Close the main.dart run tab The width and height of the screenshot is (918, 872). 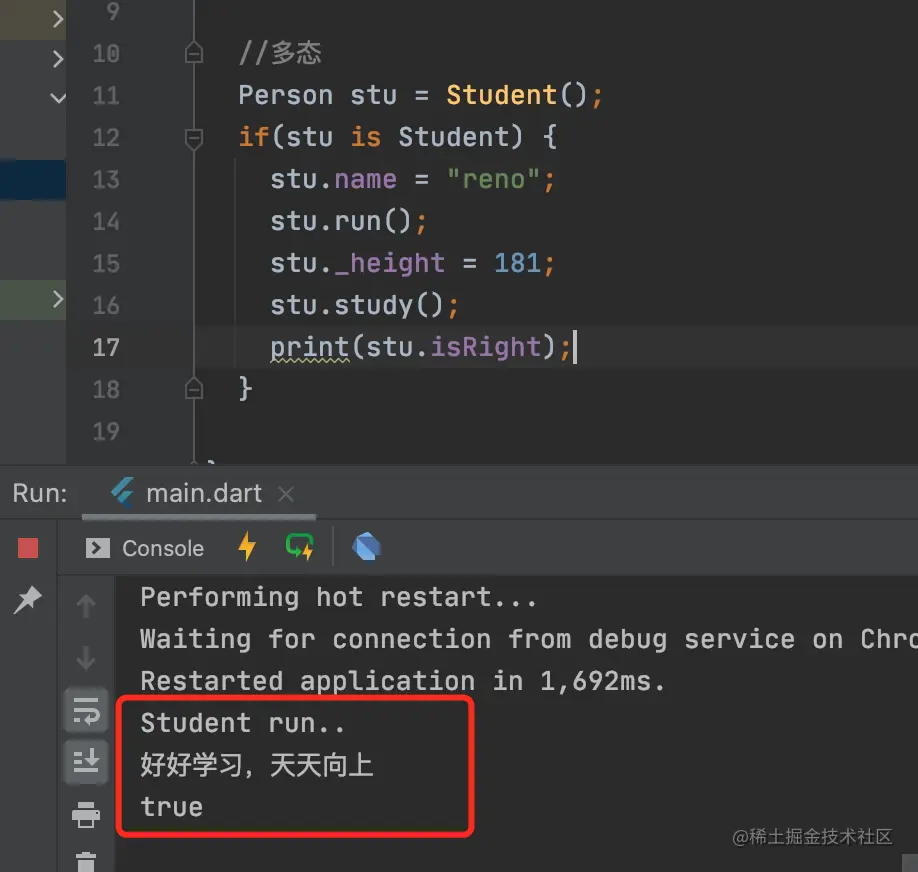click(x=284, y=492)
